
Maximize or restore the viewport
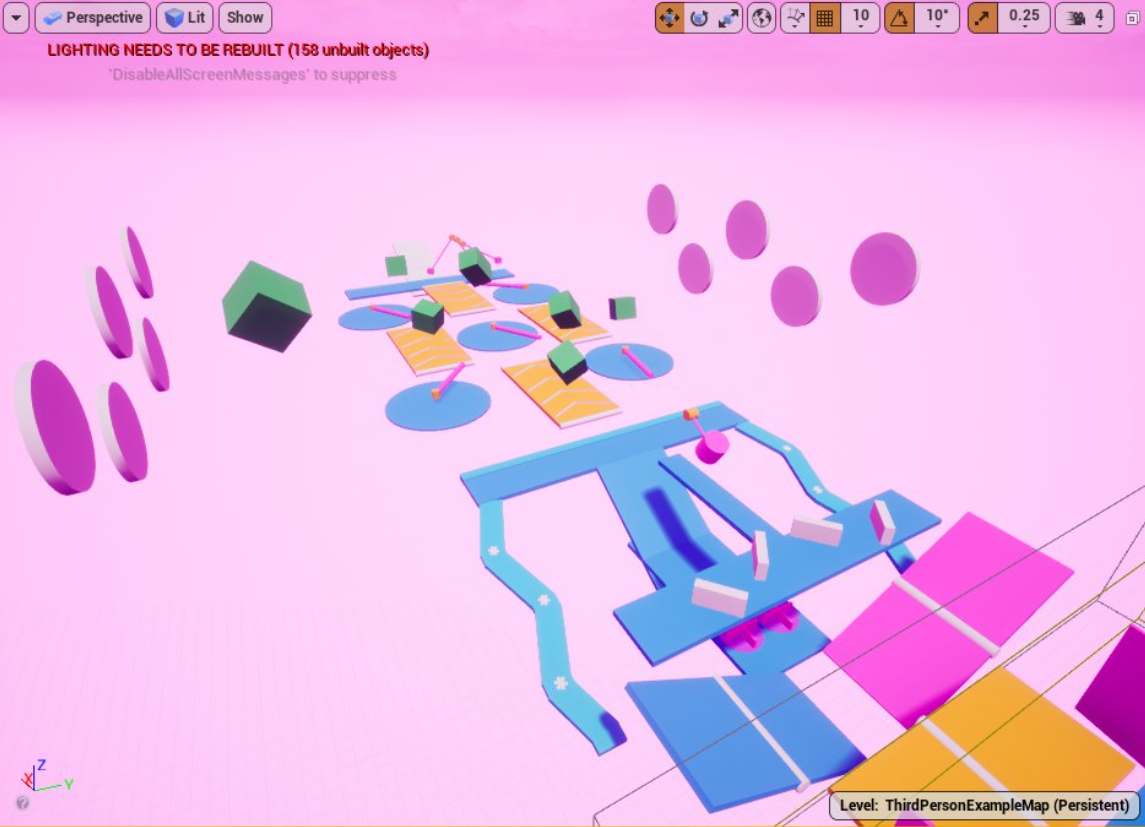[x=1132, y=18]
